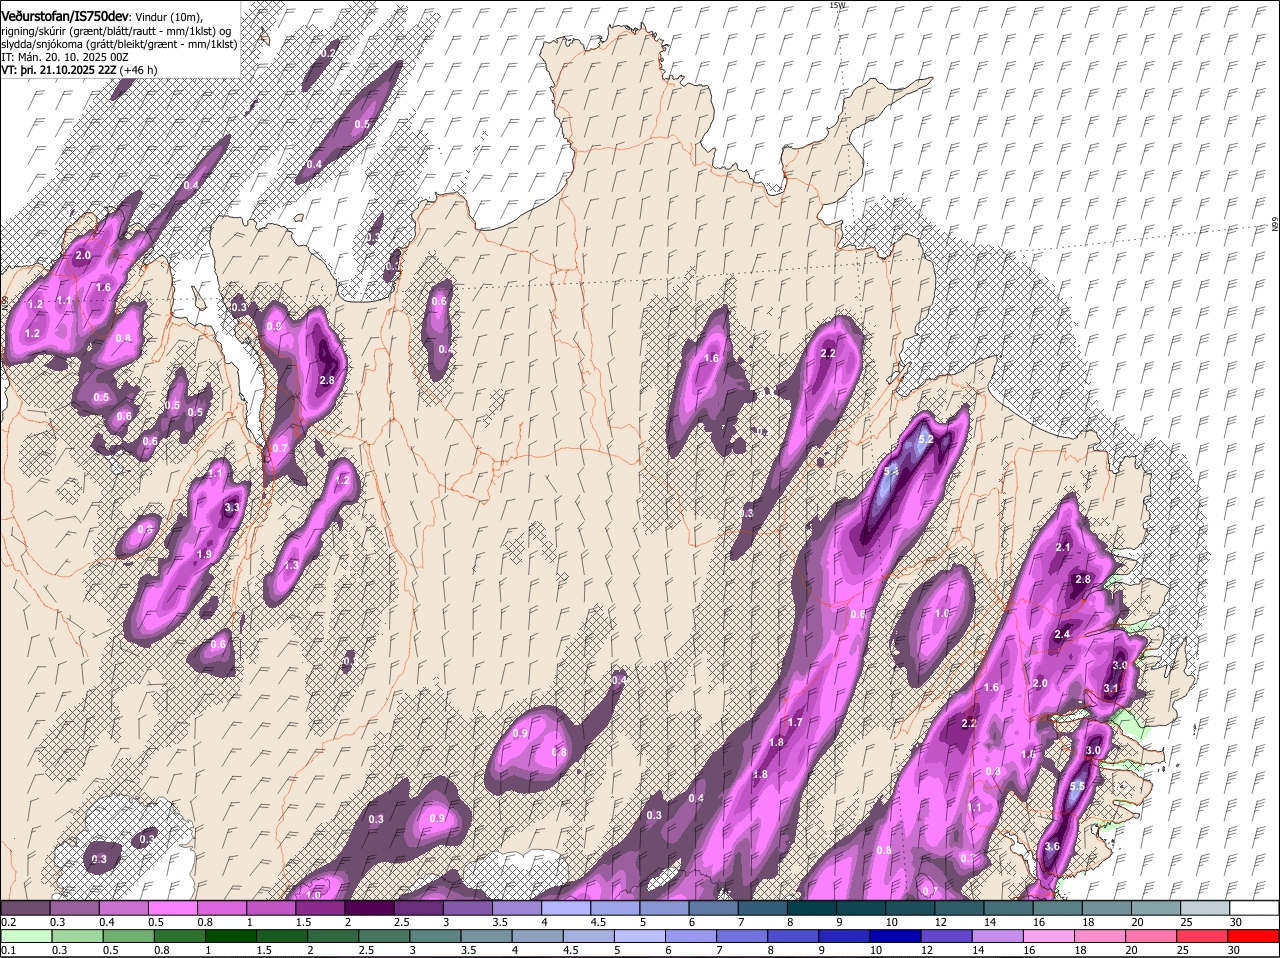Screen dimensions: 1280x958
Task: Select the 3.6 precipitation value label
Action: coord(1051,847)
